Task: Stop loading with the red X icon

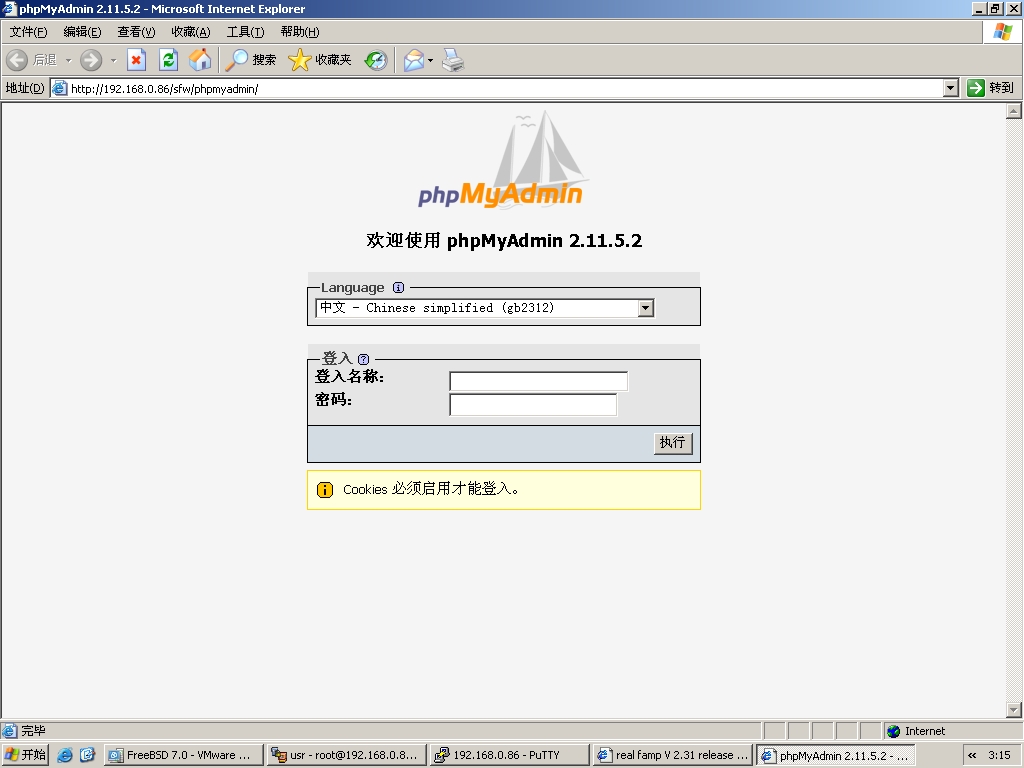Action: (x=136, y=60)
